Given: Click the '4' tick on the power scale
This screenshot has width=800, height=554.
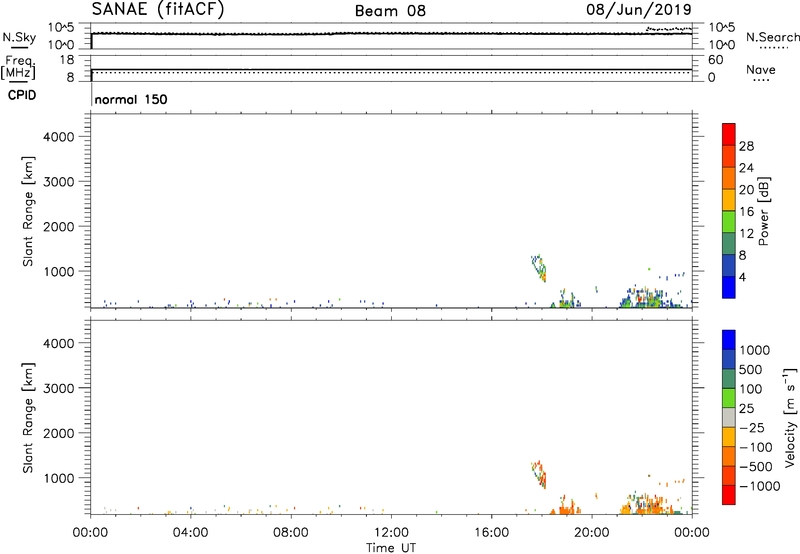Looking at the screenshot, I should [742, 278].
